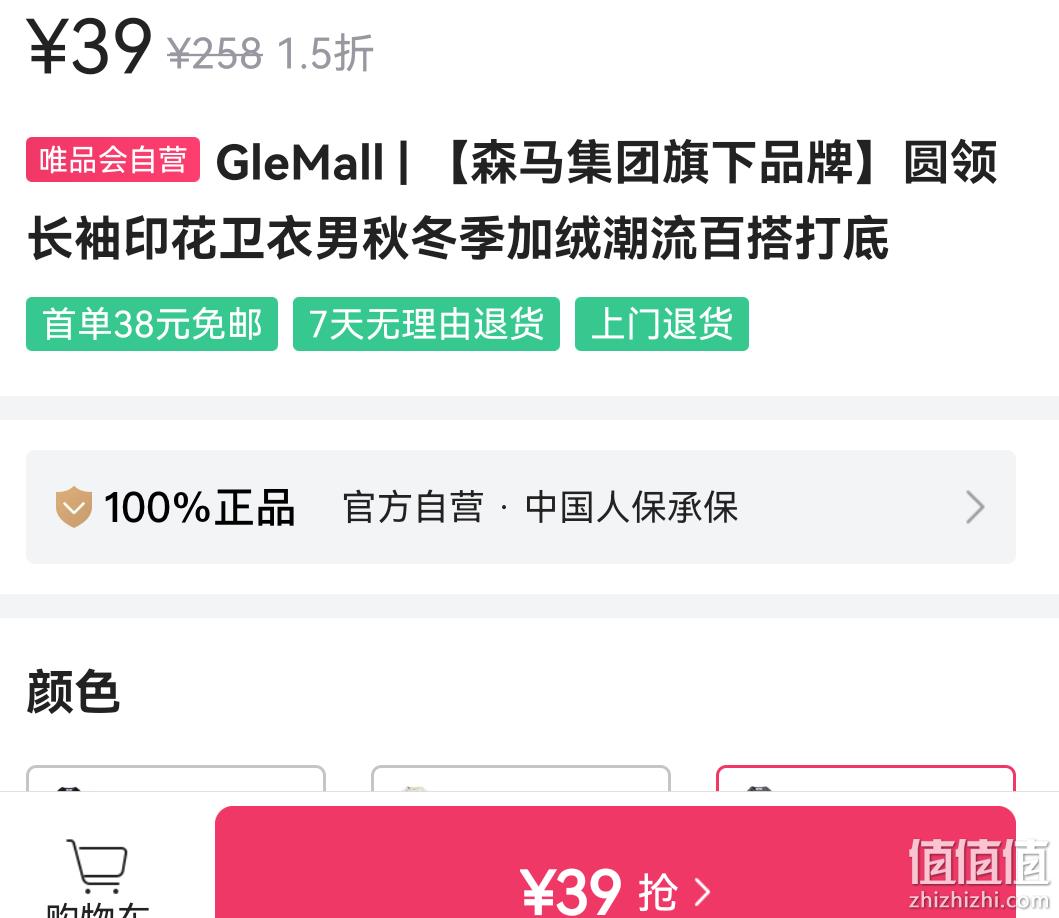
Task: Open the product title 圆领长袖印花卫衣 text
Action: click(x=512, y=200)
